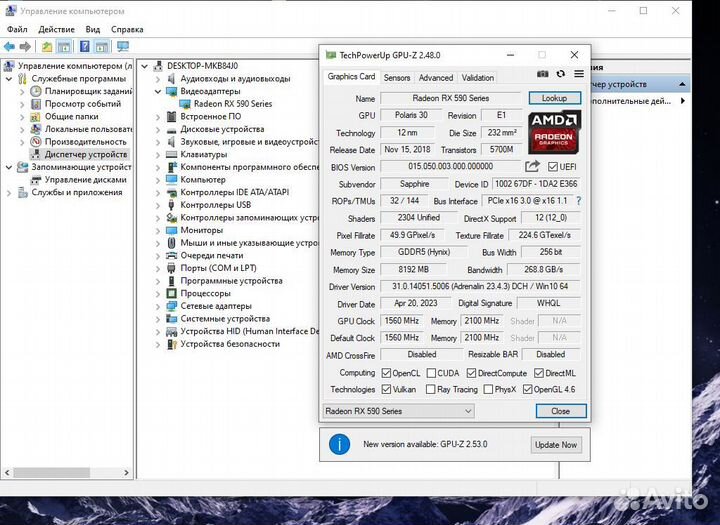This screenshot has width=720, height=525.
Task: Toggle the OpenGL 4.6 checkbox
Action: 527,390
